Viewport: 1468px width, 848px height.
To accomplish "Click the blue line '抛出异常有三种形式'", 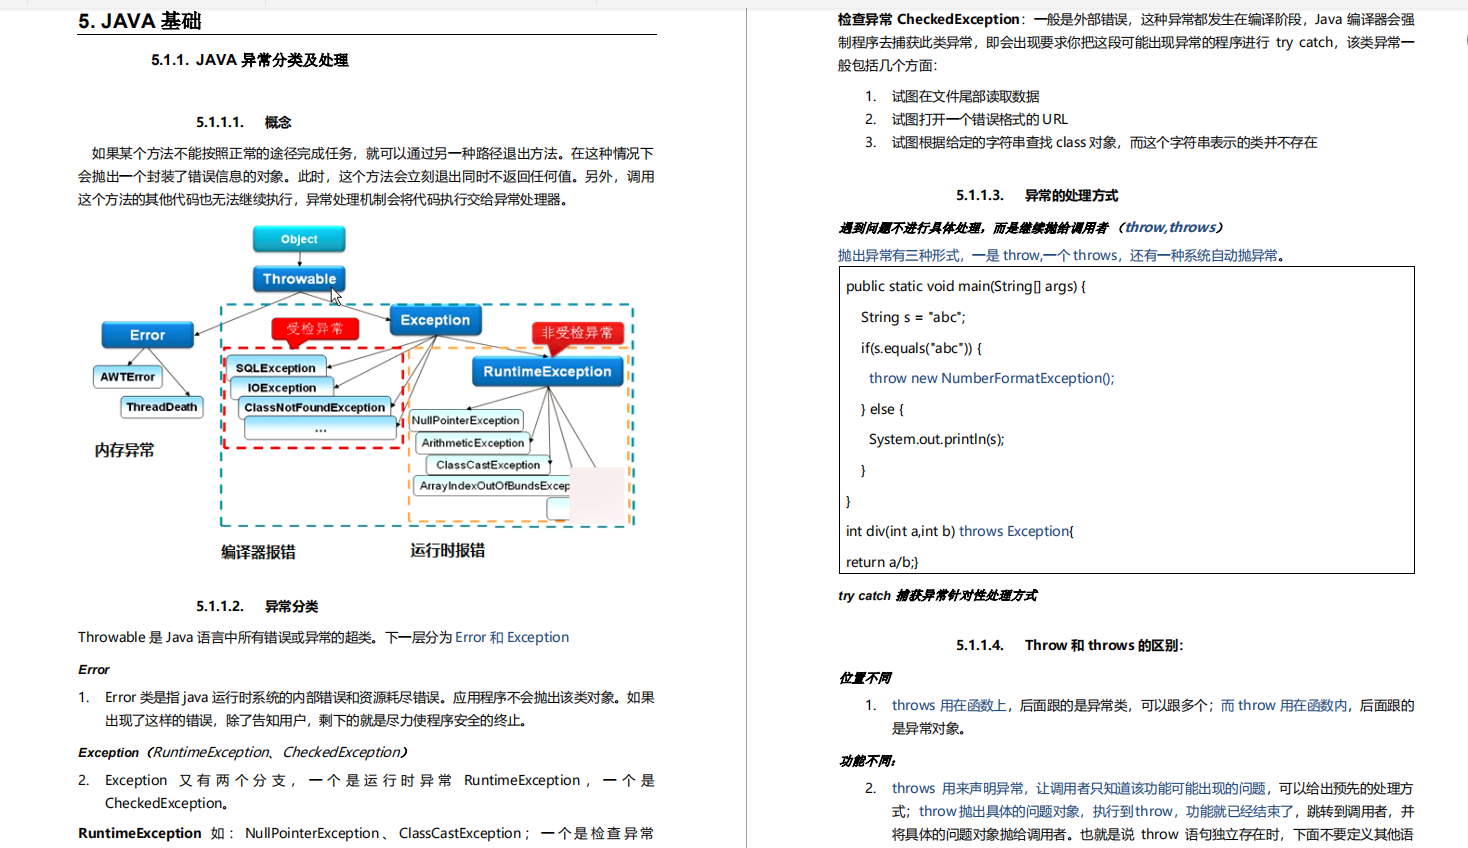I will coord(1061,255).
